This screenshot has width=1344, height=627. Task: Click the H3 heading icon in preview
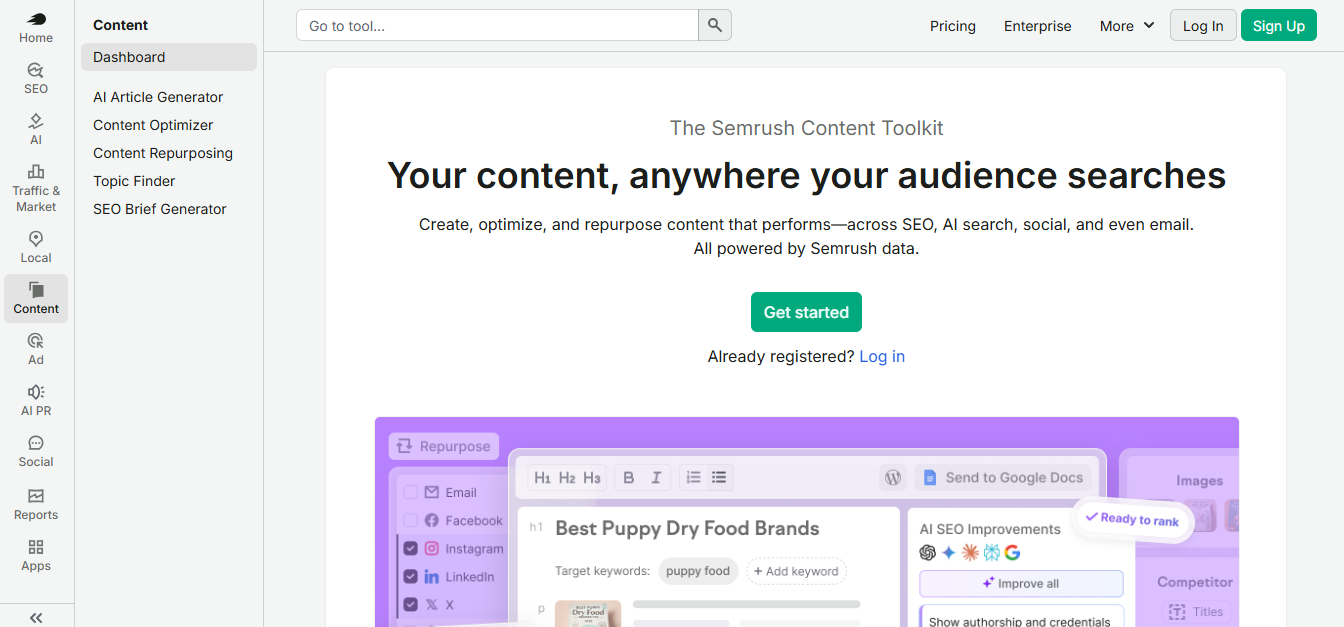point(592,478)
